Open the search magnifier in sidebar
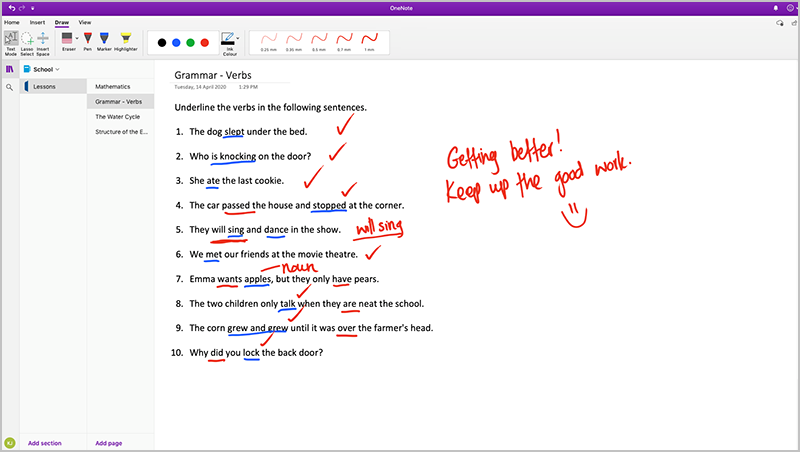 pyautogui.click(x=10, y=88)
